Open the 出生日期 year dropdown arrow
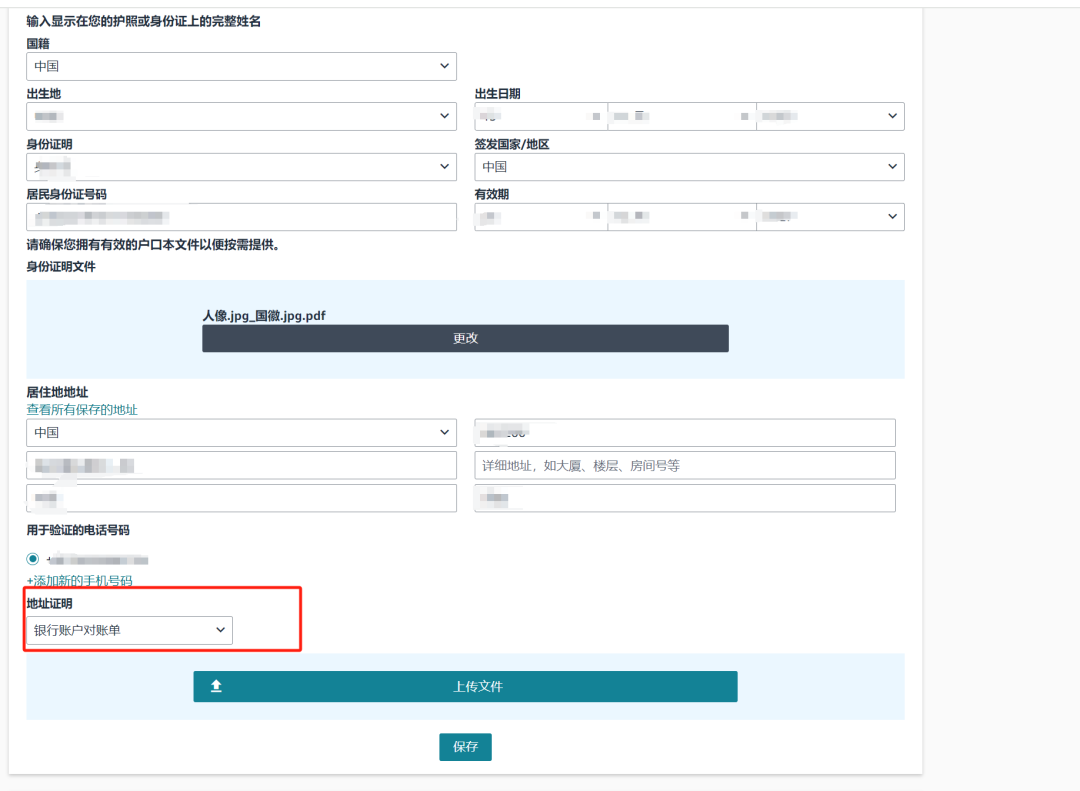Viewport: 1080px width, 791px height. point(892,116)
